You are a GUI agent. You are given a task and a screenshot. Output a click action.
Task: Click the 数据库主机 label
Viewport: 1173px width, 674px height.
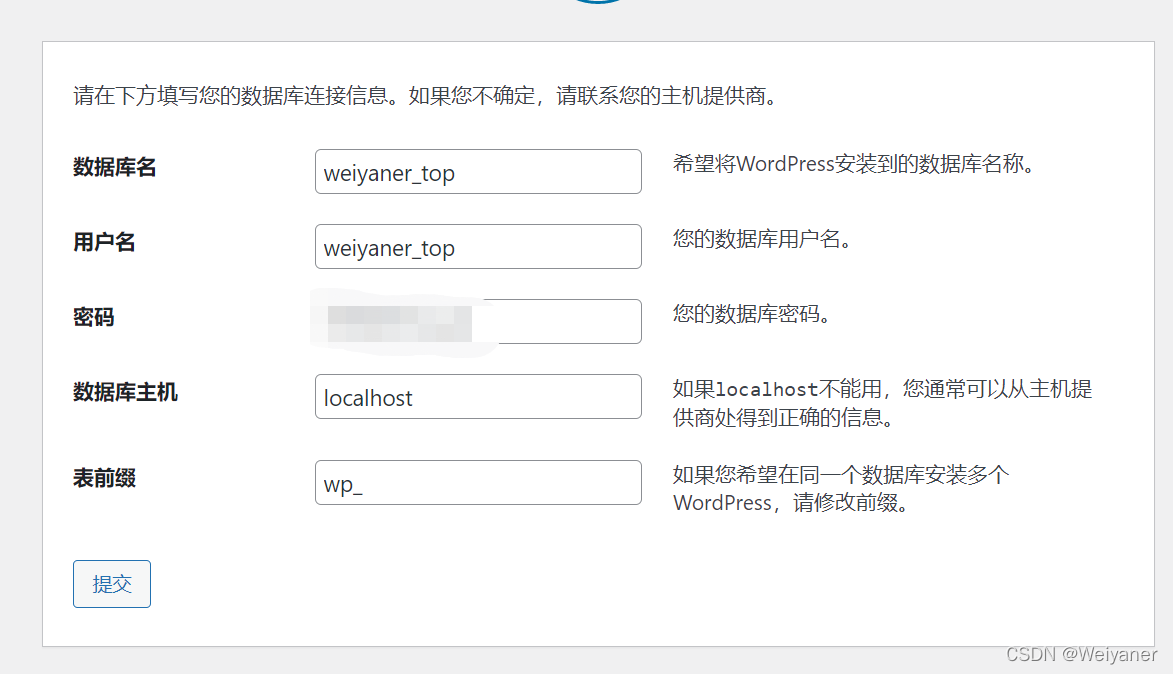coord(125,392)
